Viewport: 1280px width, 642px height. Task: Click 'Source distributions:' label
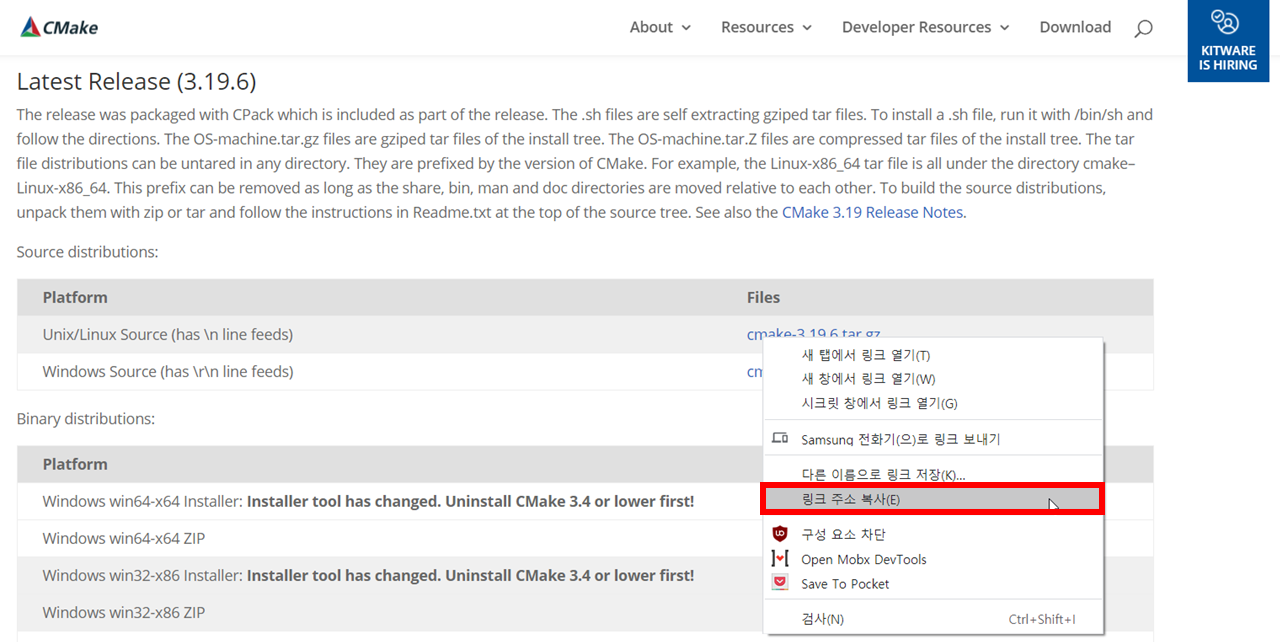(87, 252)
